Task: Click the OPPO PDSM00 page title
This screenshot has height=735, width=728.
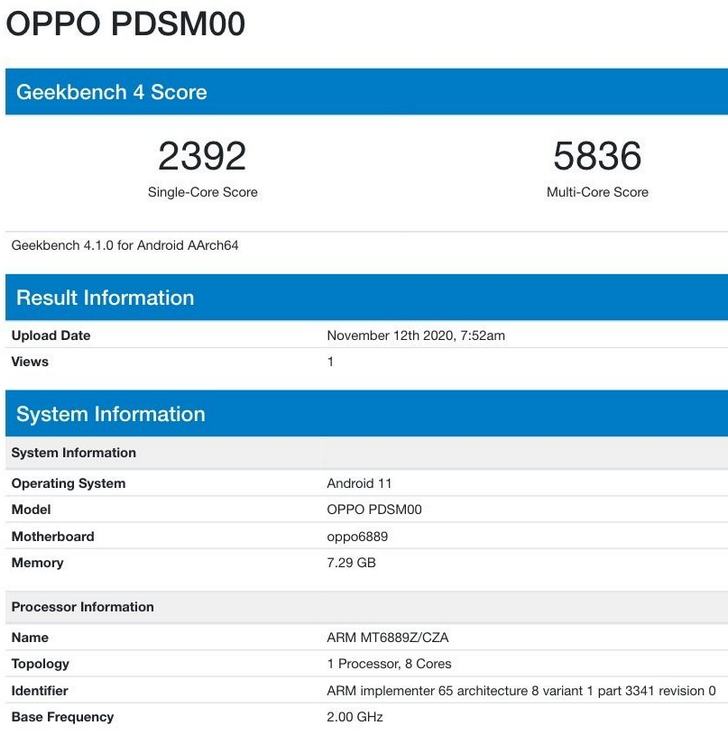Action: (x=126, y=23)
